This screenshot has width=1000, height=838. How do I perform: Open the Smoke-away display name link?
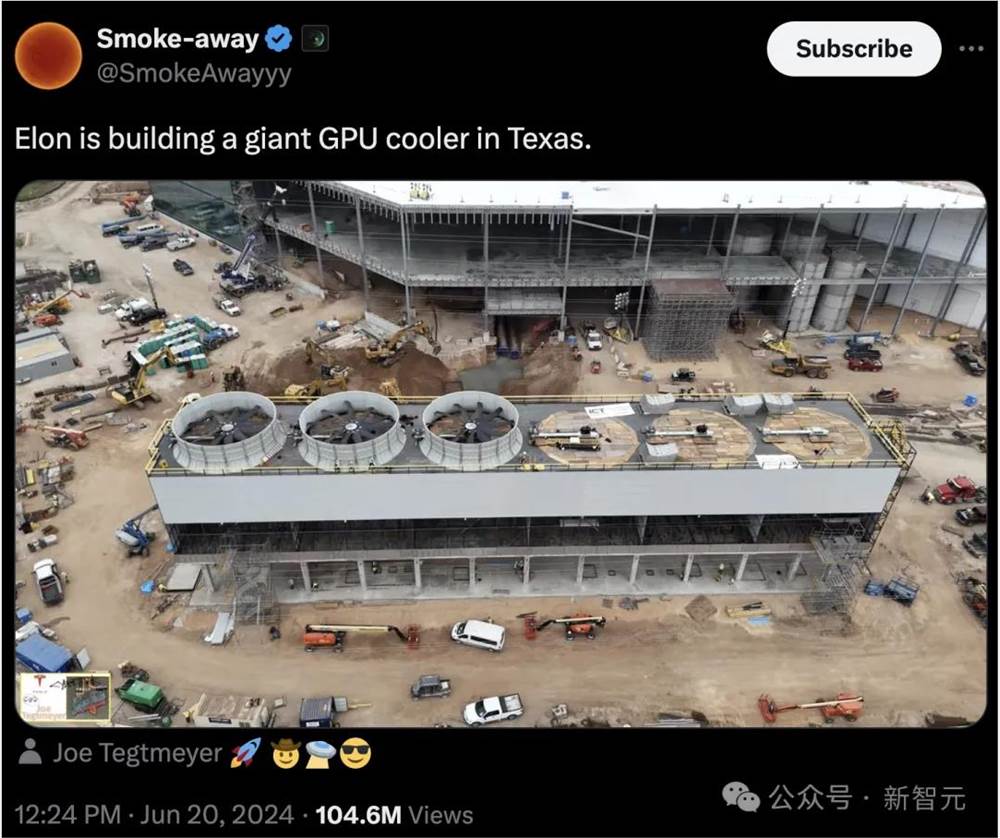click(x=177, y=39)
